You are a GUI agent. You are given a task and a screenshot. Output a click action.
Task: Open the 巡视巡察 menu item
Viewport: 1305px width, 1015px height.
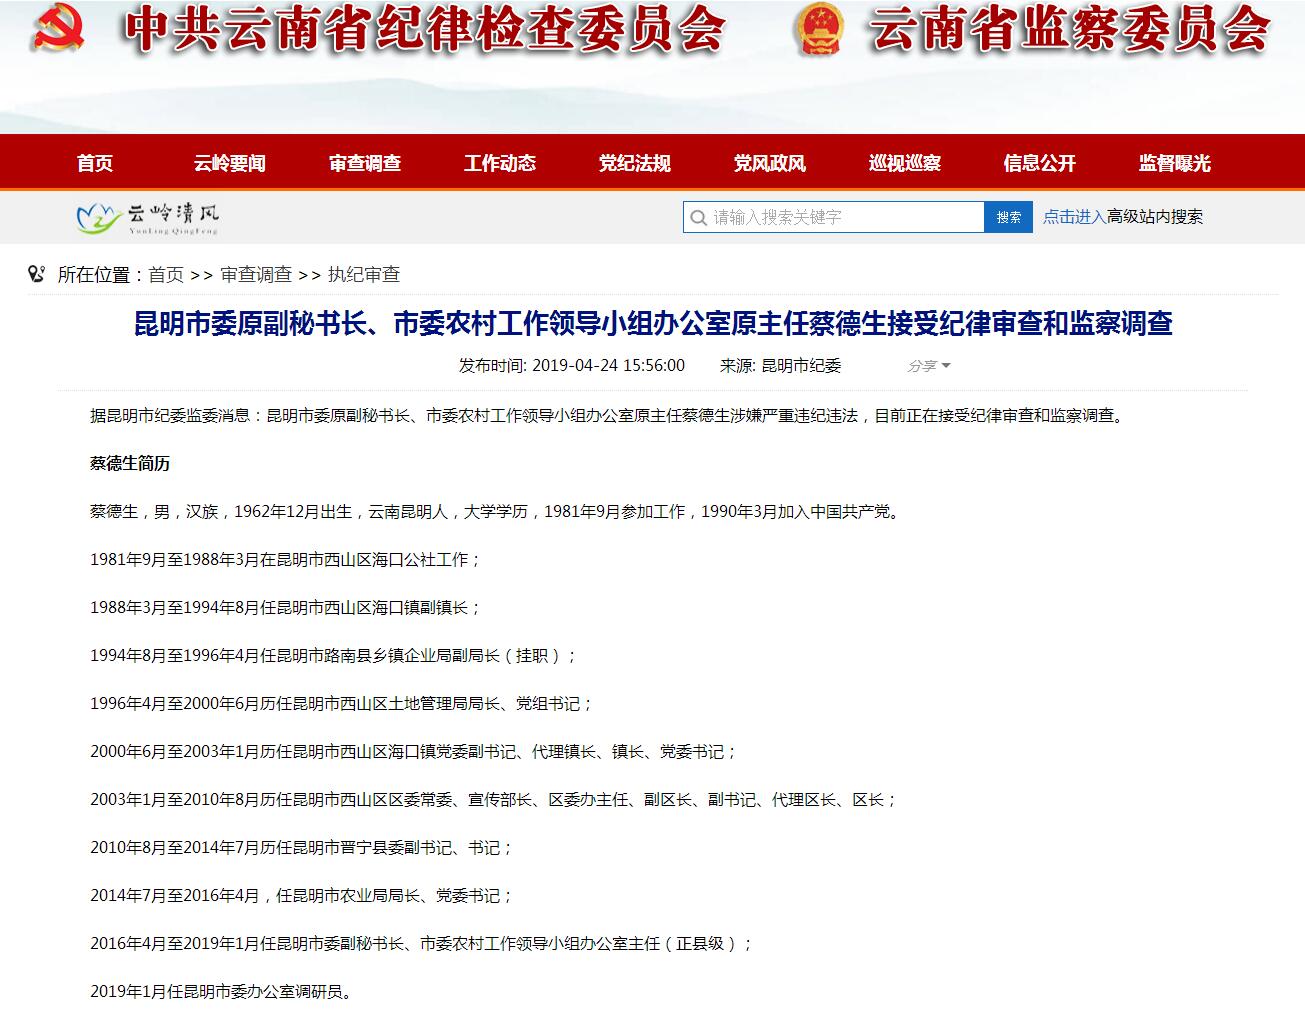coord(905,163)
